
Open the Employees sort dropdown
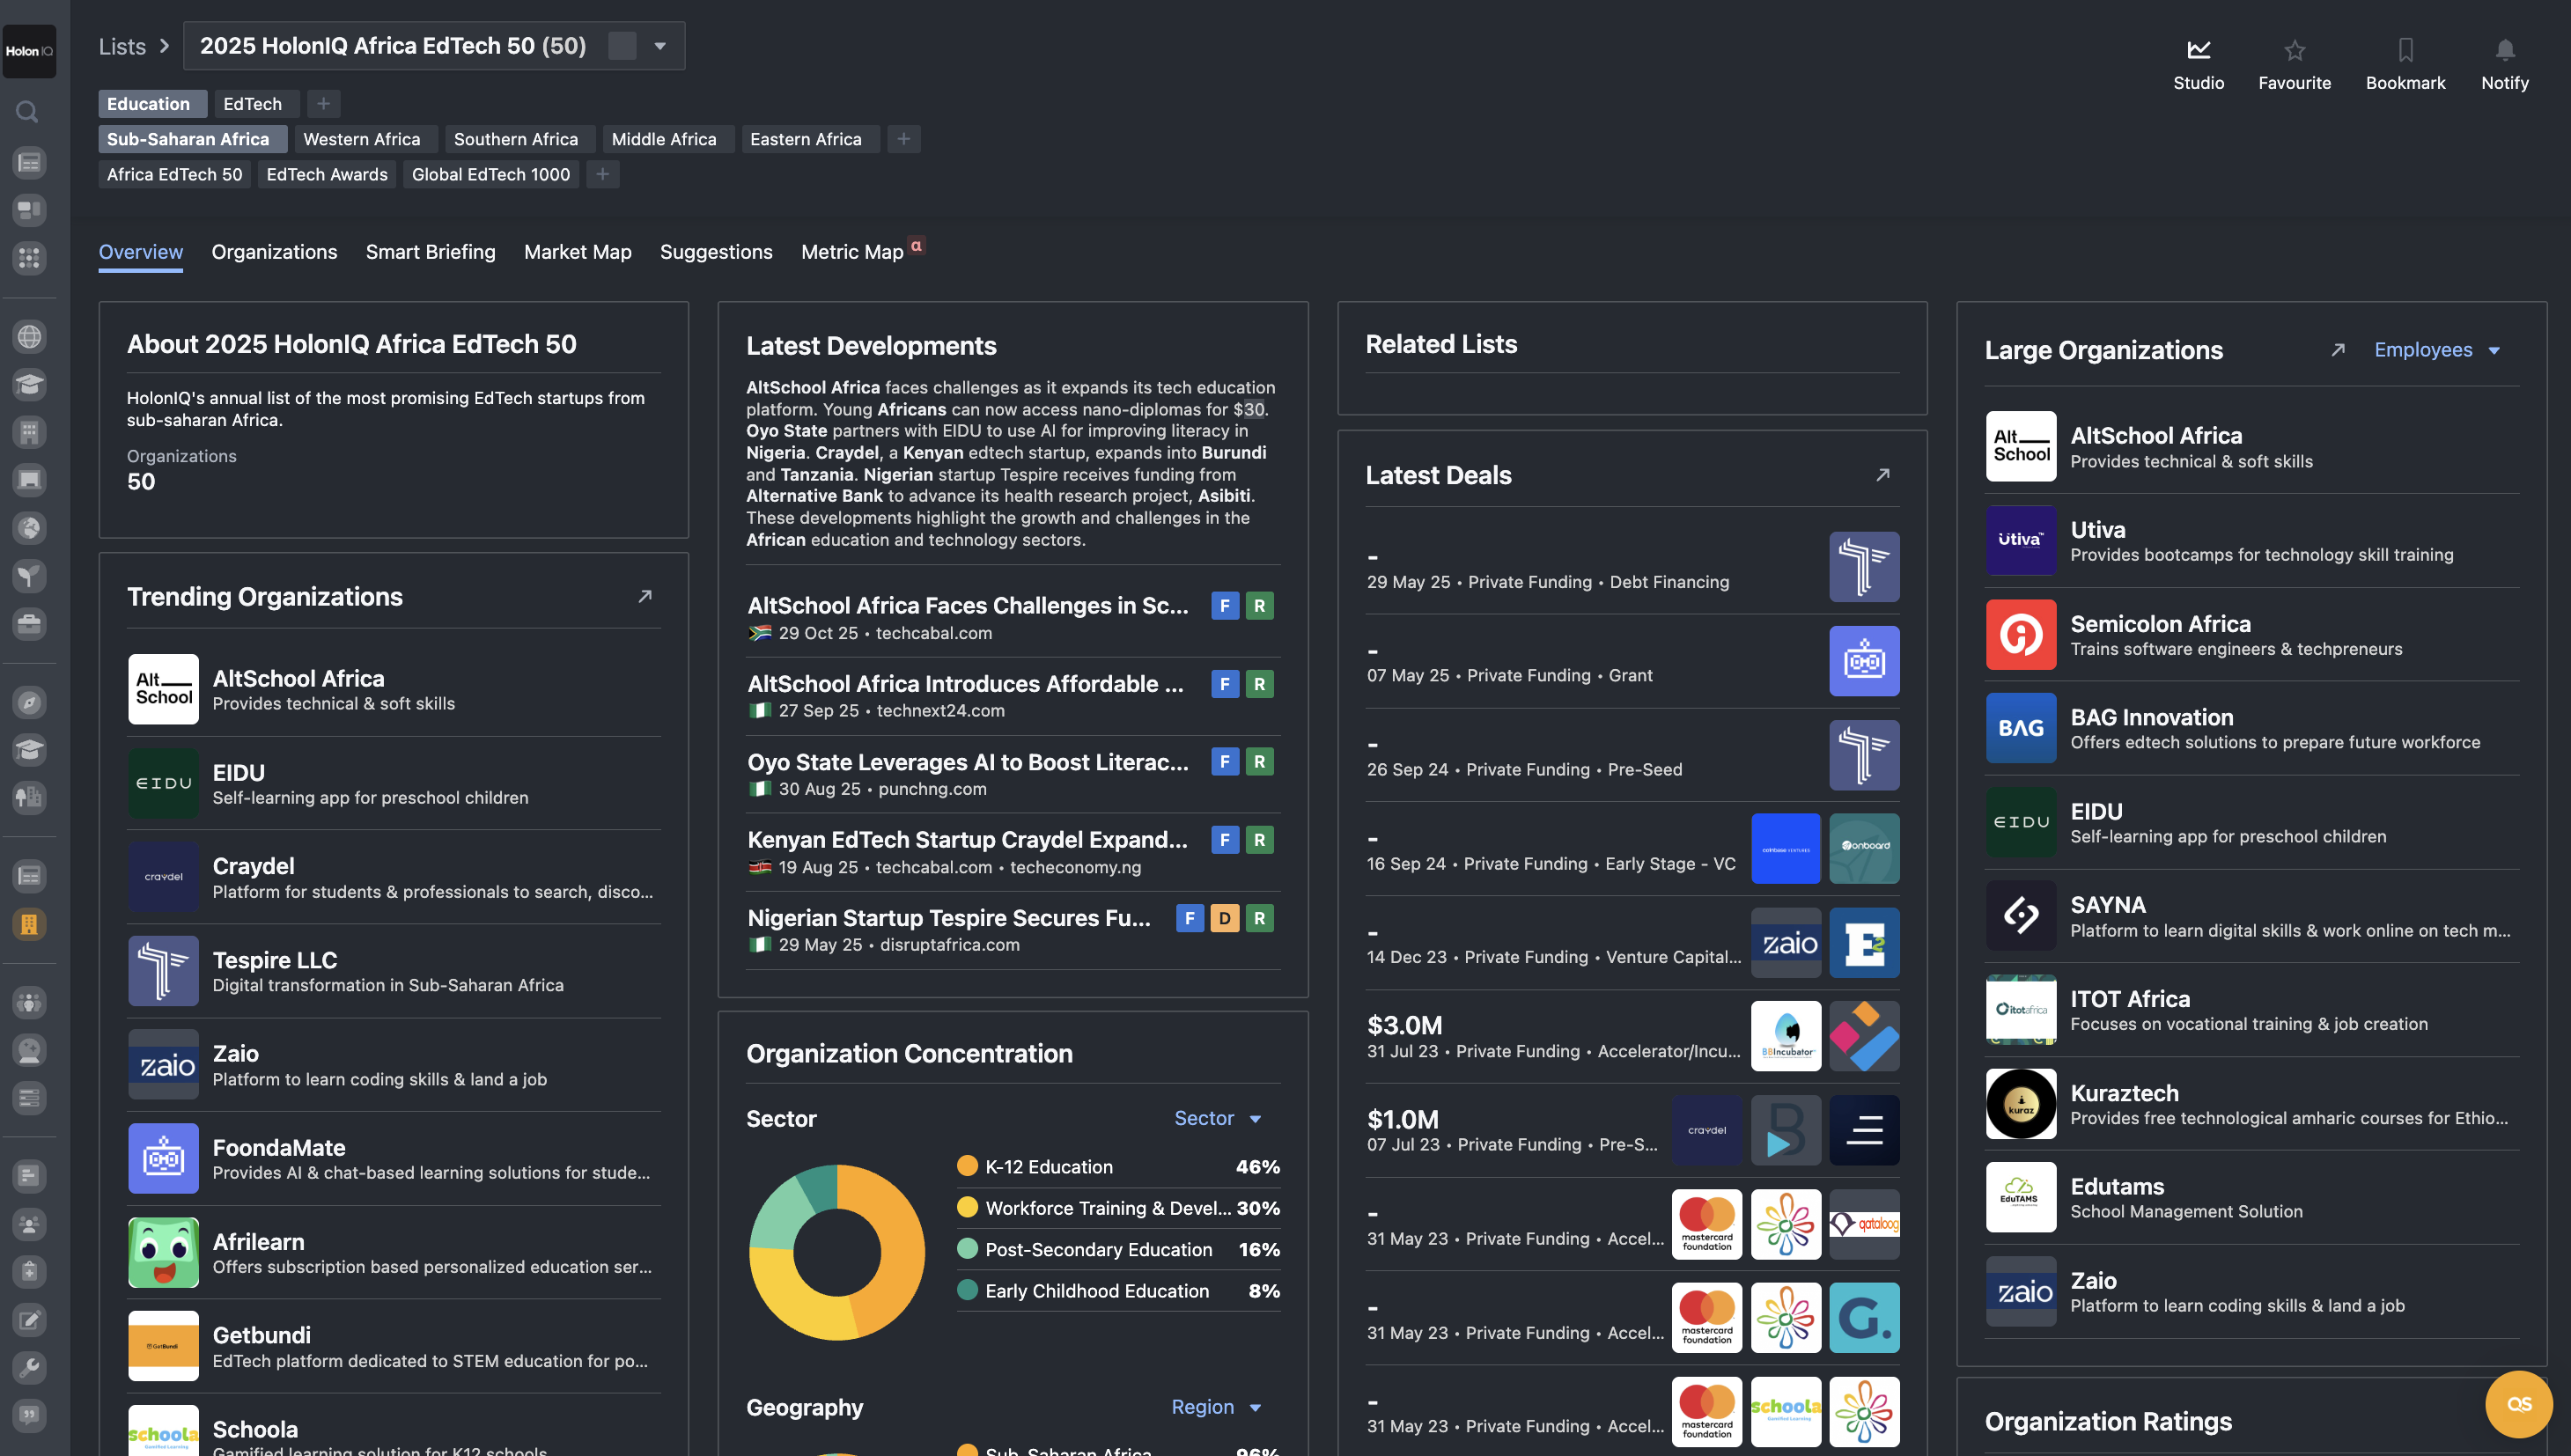pos(2436,350)
